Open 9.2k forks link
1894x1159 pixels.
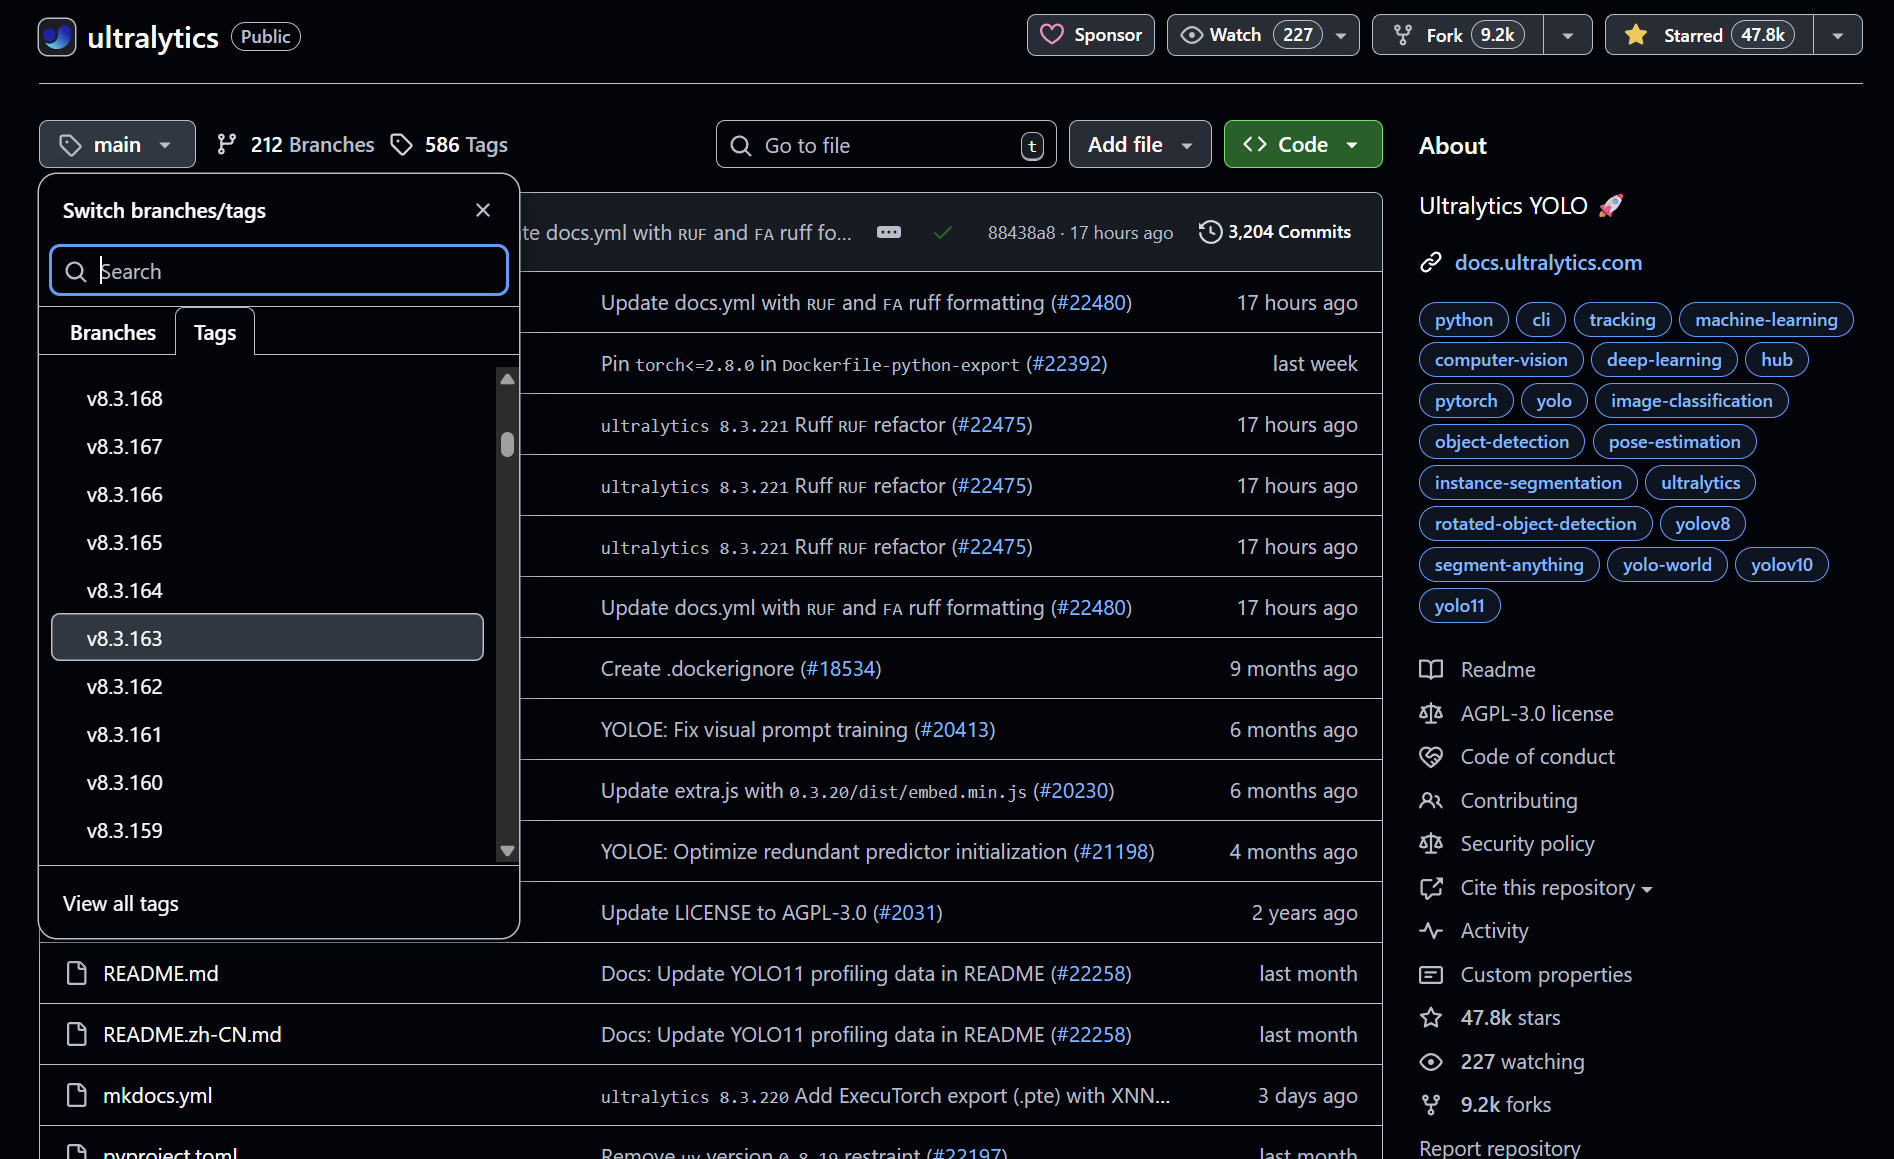click(1485, 1105)
